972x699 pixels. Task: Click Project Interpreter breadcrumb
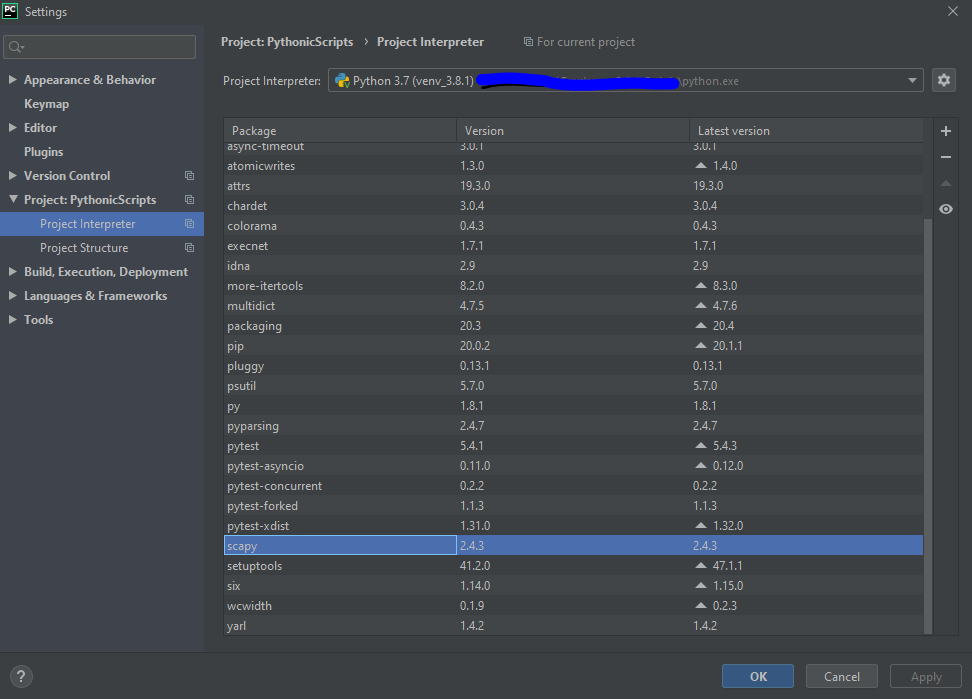coord(430,42)
